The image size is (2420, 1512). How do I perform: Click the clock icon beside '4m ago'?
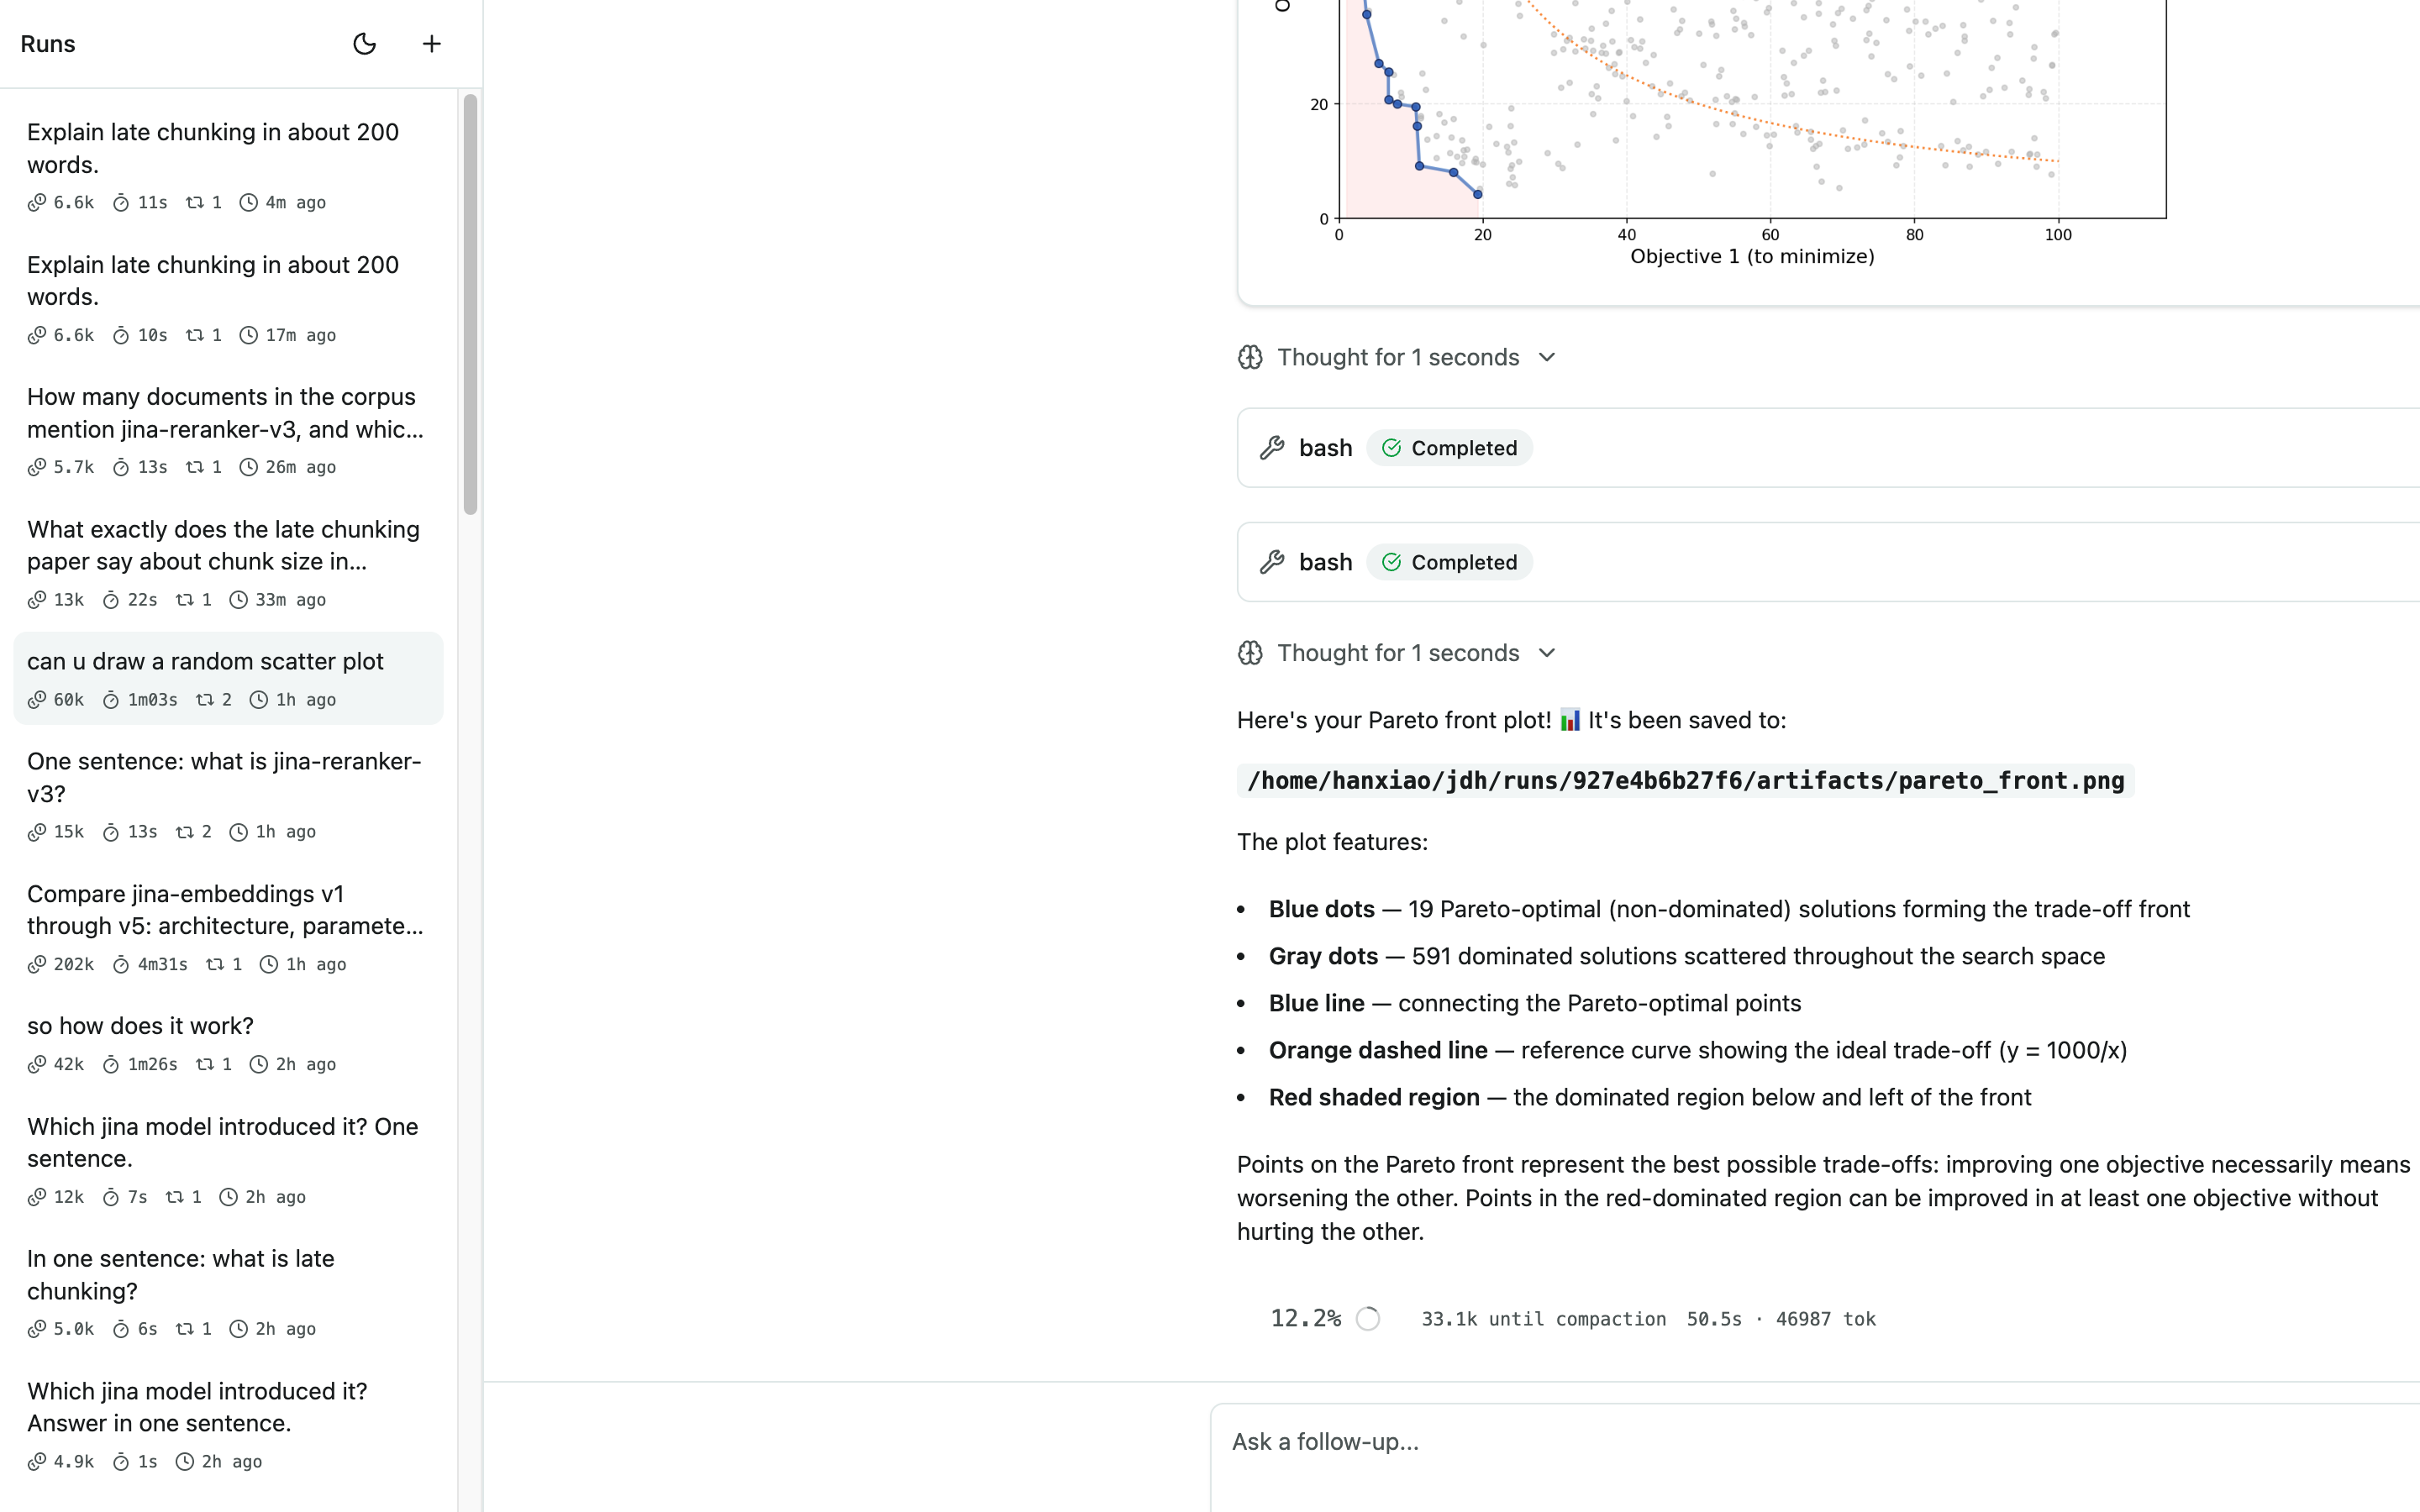pos(249,203)
